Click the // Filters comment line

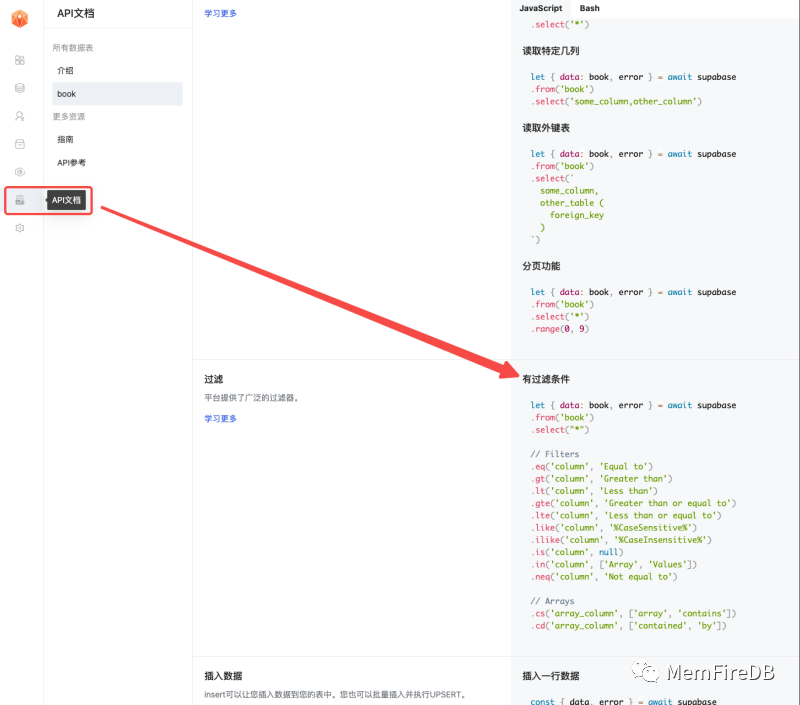pyautogui.click(x=555, y=454)
